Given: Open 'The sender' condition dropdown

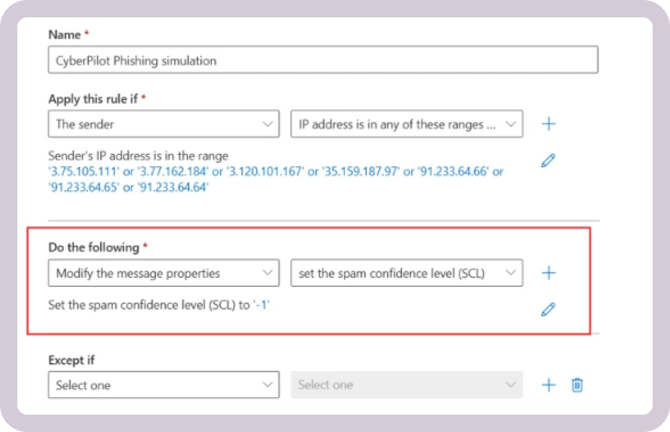Looking at the screenshot, I should (x=164, y=124).
